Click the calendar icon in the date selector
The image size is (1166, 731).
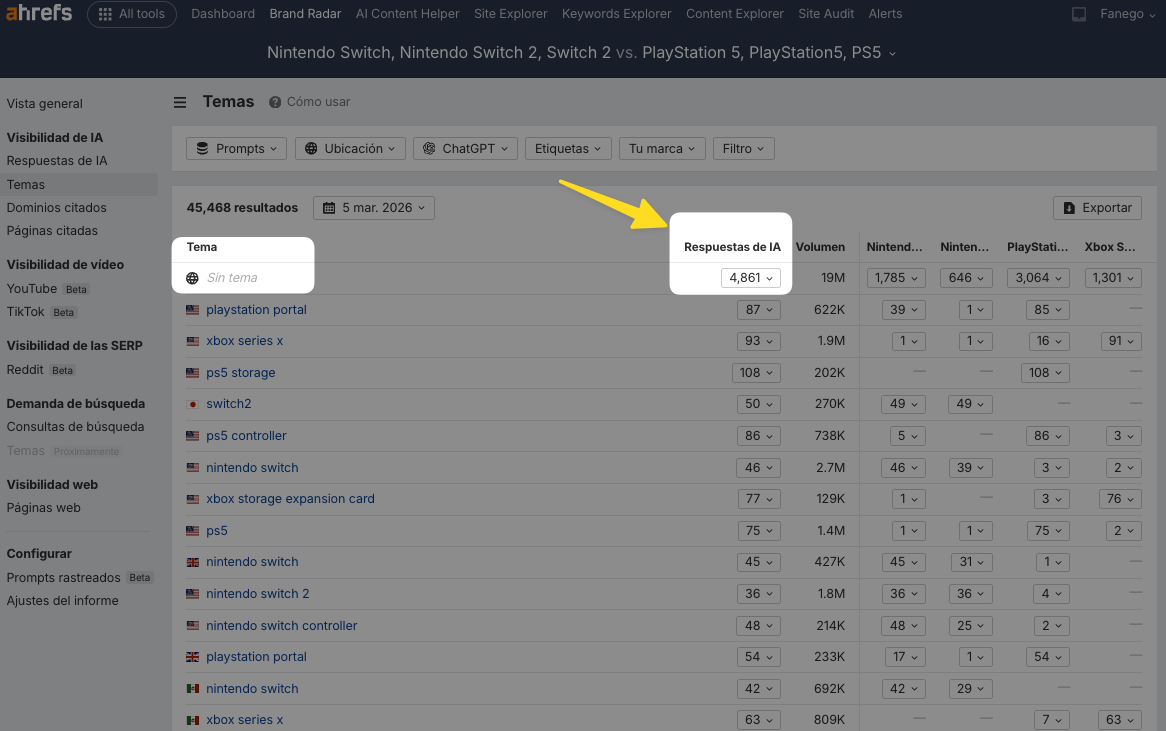pyautogui.click(x=330, y=208)
